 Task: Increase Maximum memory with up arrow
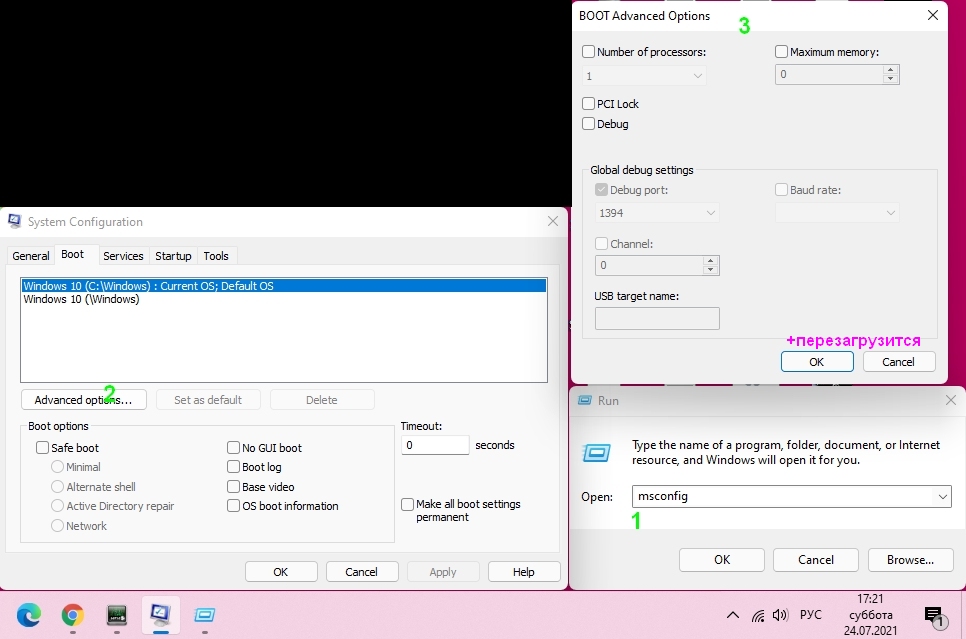(x=890, y=70)
